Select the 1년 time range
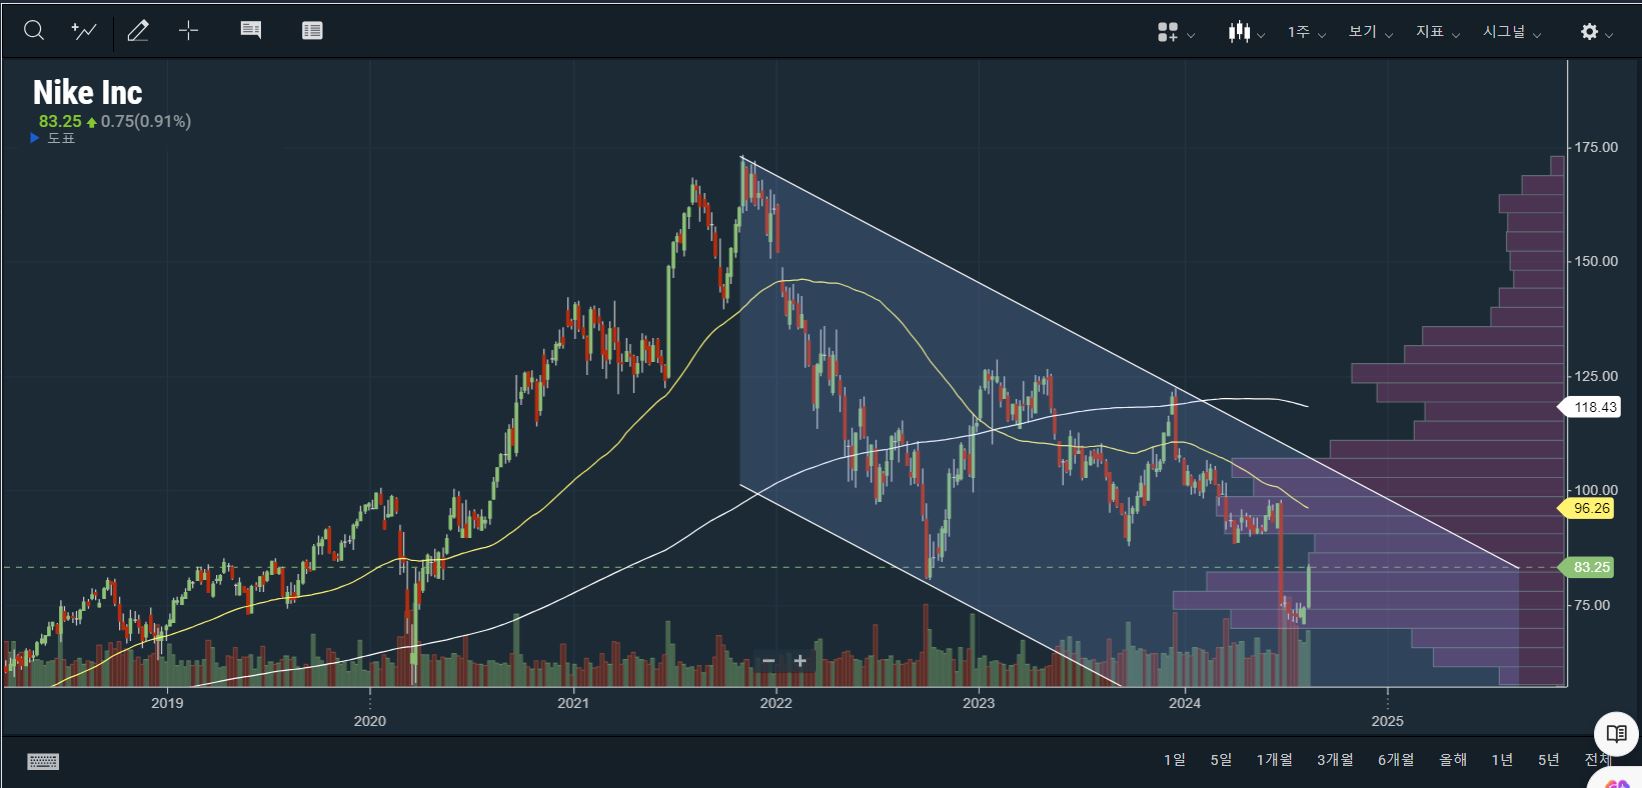The width and height of the screenshot is (1642, 788). (x=1502, y=760)
